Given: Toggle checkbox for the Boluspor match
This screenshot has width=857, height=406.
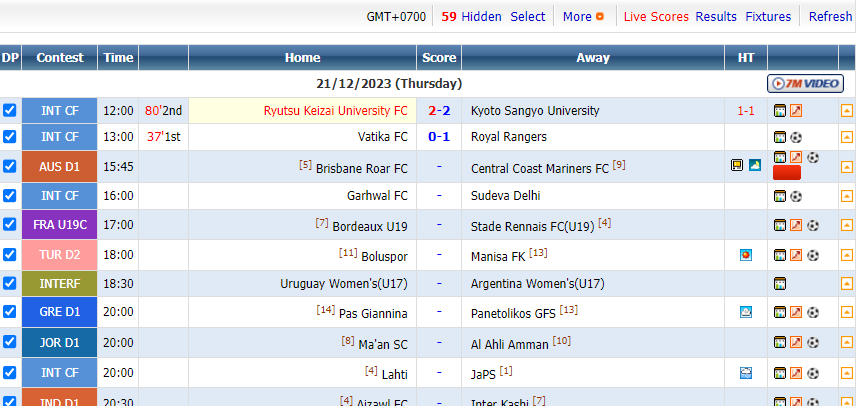Looking at the screenshot, I should coord(10,255).
